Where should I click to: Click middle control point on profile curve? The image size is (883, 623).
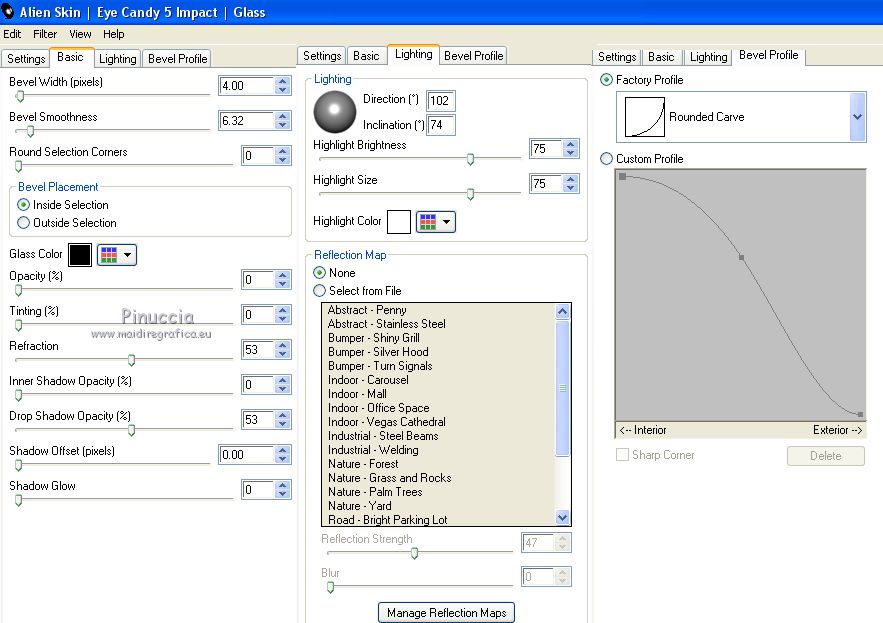[x=742, y=257]
